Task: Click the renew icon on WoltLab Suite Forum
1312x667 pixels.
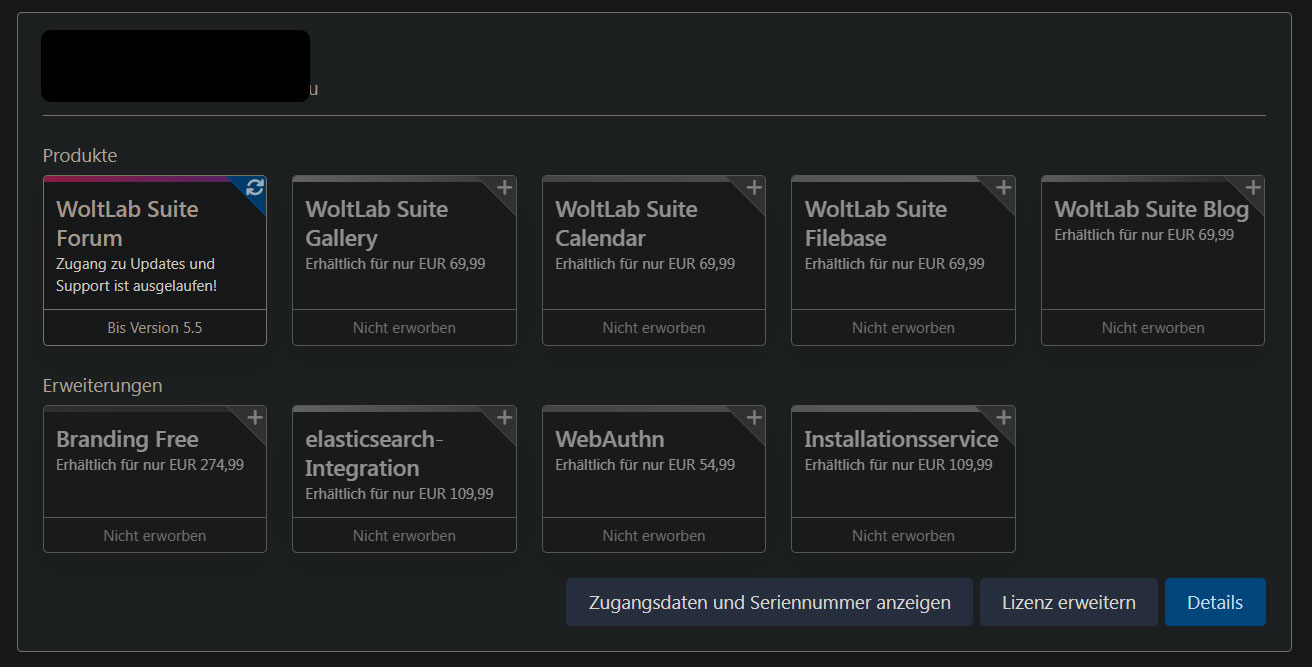Action: point(255,187)
